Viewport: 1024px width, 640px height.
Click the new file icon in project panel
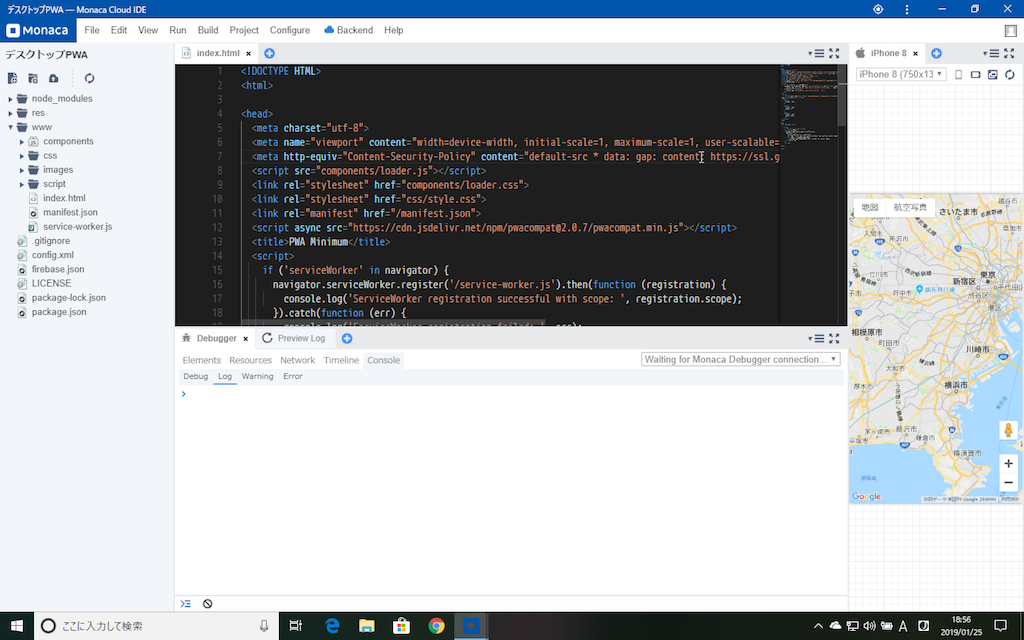tap(12, 78)
